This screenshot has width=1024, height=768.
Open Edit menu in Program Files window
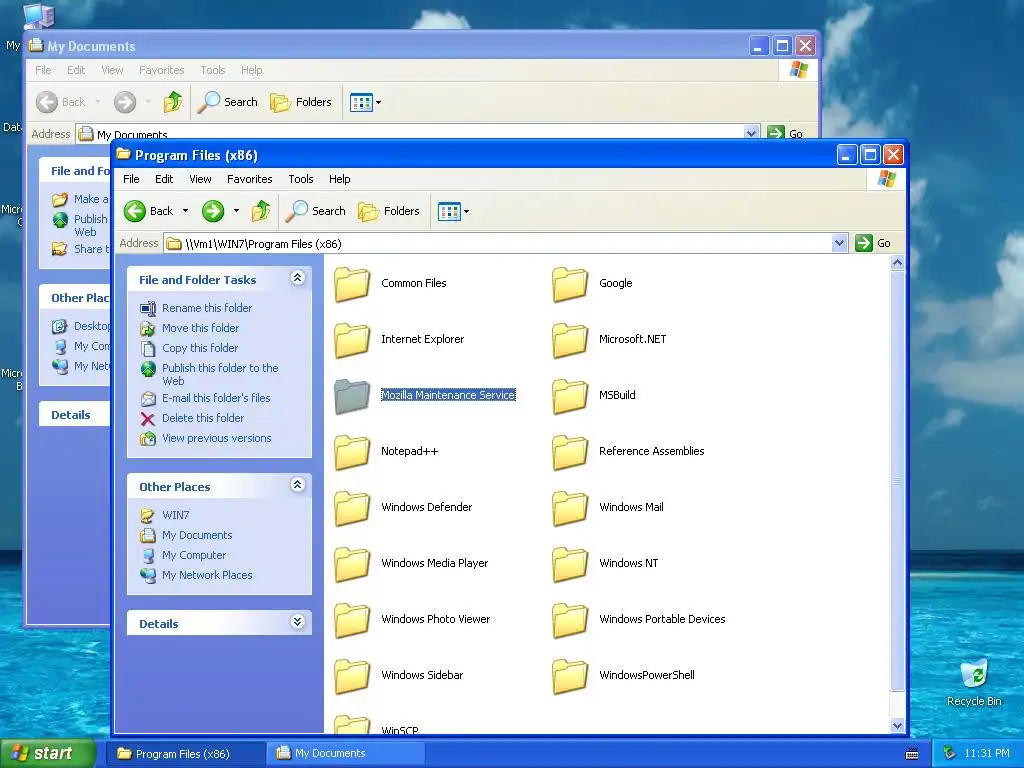coord(164,179)
